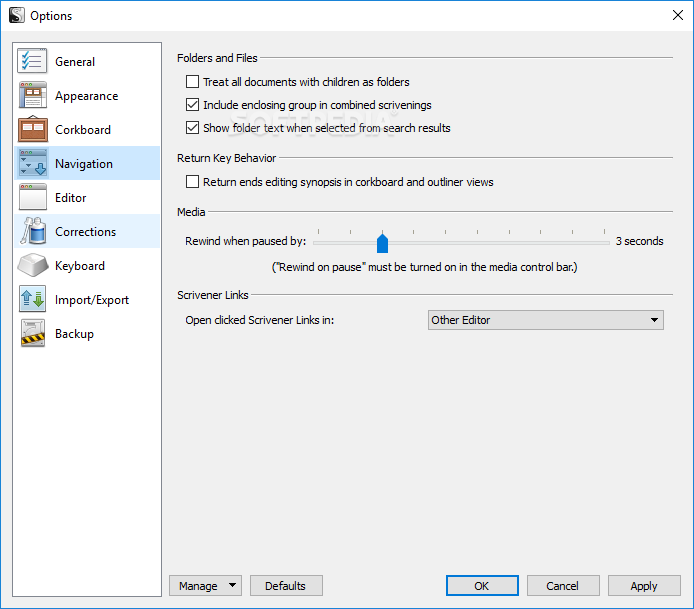Close the Options dialog window
The width and height of the screenshot is (694, 609).
click(x=678, y=15)
